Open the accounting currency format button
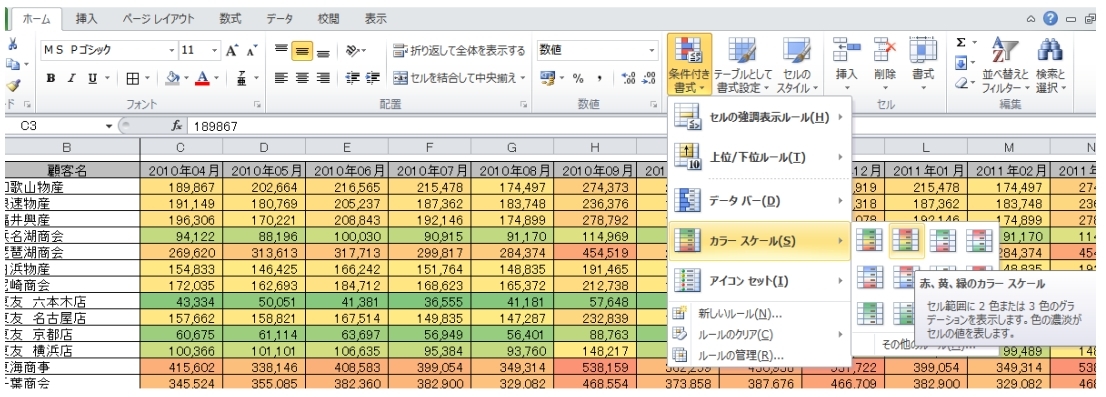This screenshot has height=397, width=1106. (x=547, y=78)
